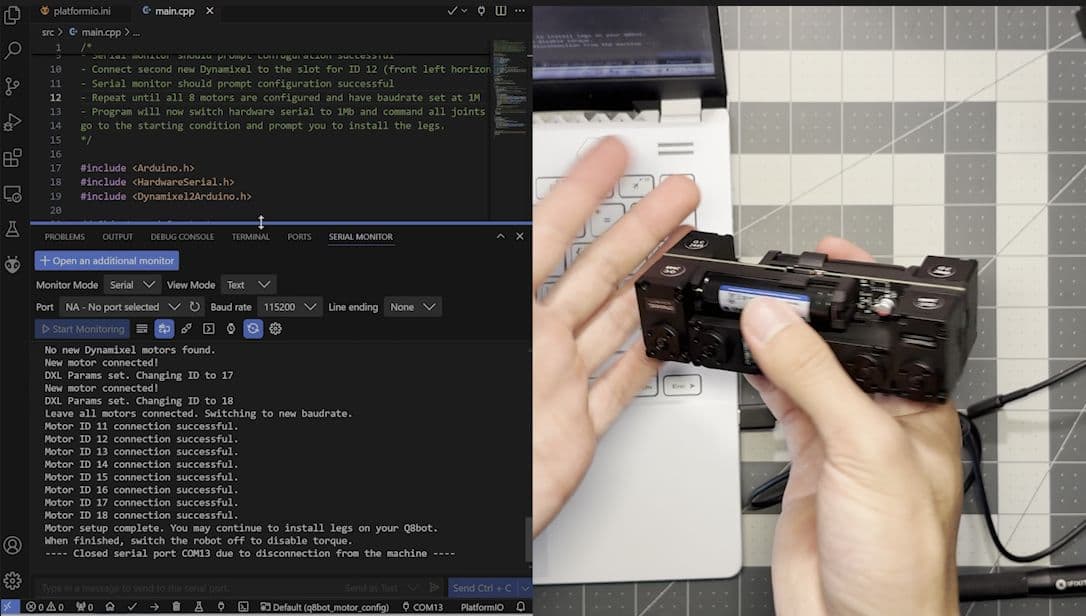Screen dimensions: 1086x616
Task: Switch to the TERMINAL panel tab
Action: (x=251, y=237)
